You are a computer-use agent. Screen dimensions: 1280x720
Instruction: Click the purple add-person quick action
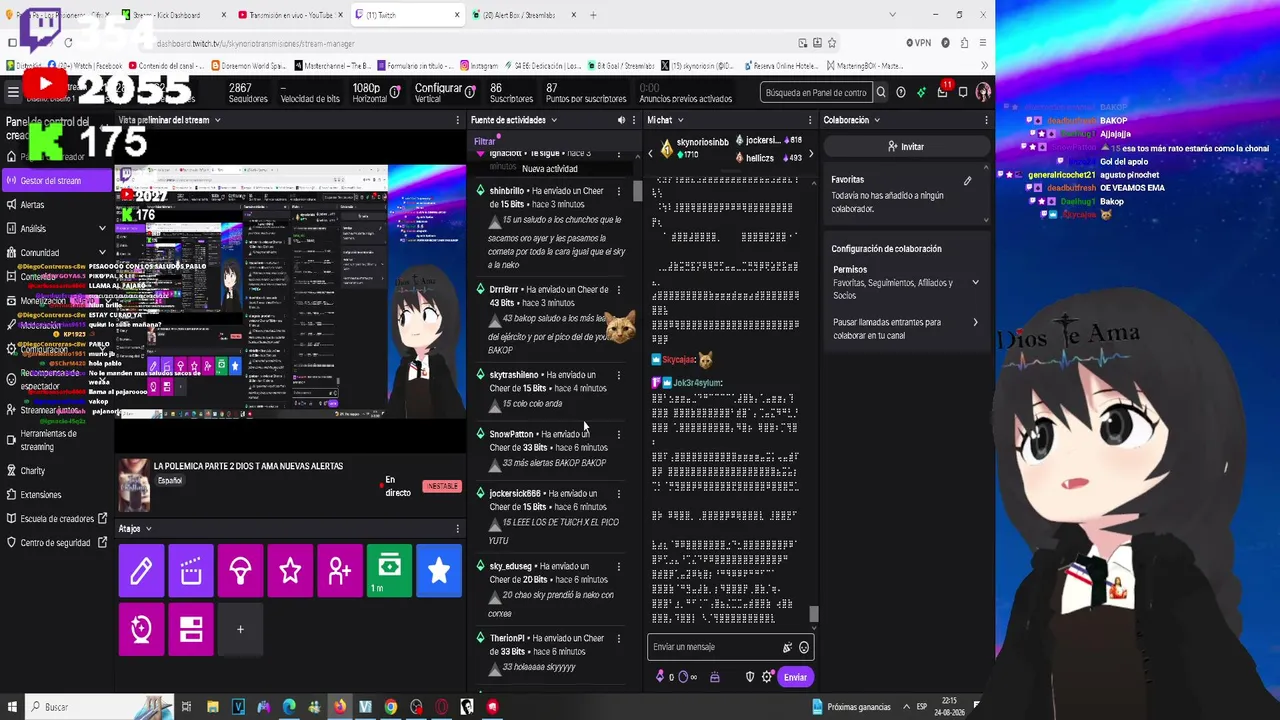(x=340, y=571)
